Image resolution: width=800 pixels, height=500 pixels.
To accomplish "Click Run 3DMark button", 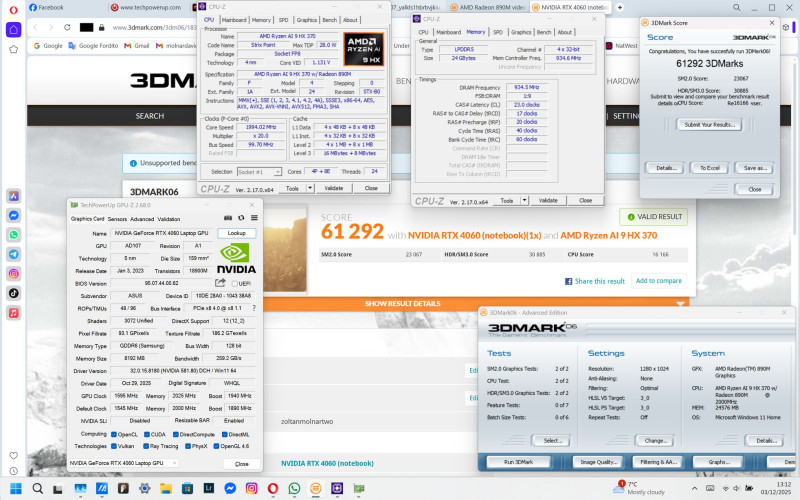I will pyautogui.click(x=518, y=462).
